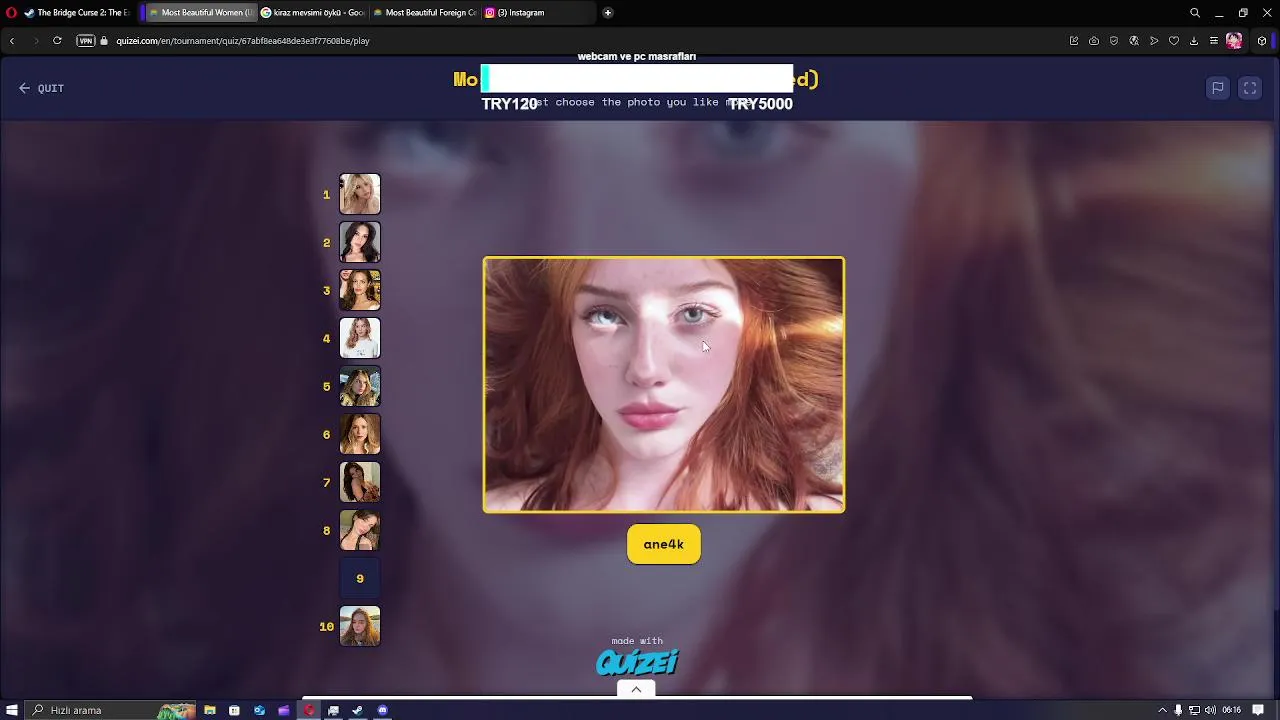Select rank 3 thumbnail

click(360, 290)
